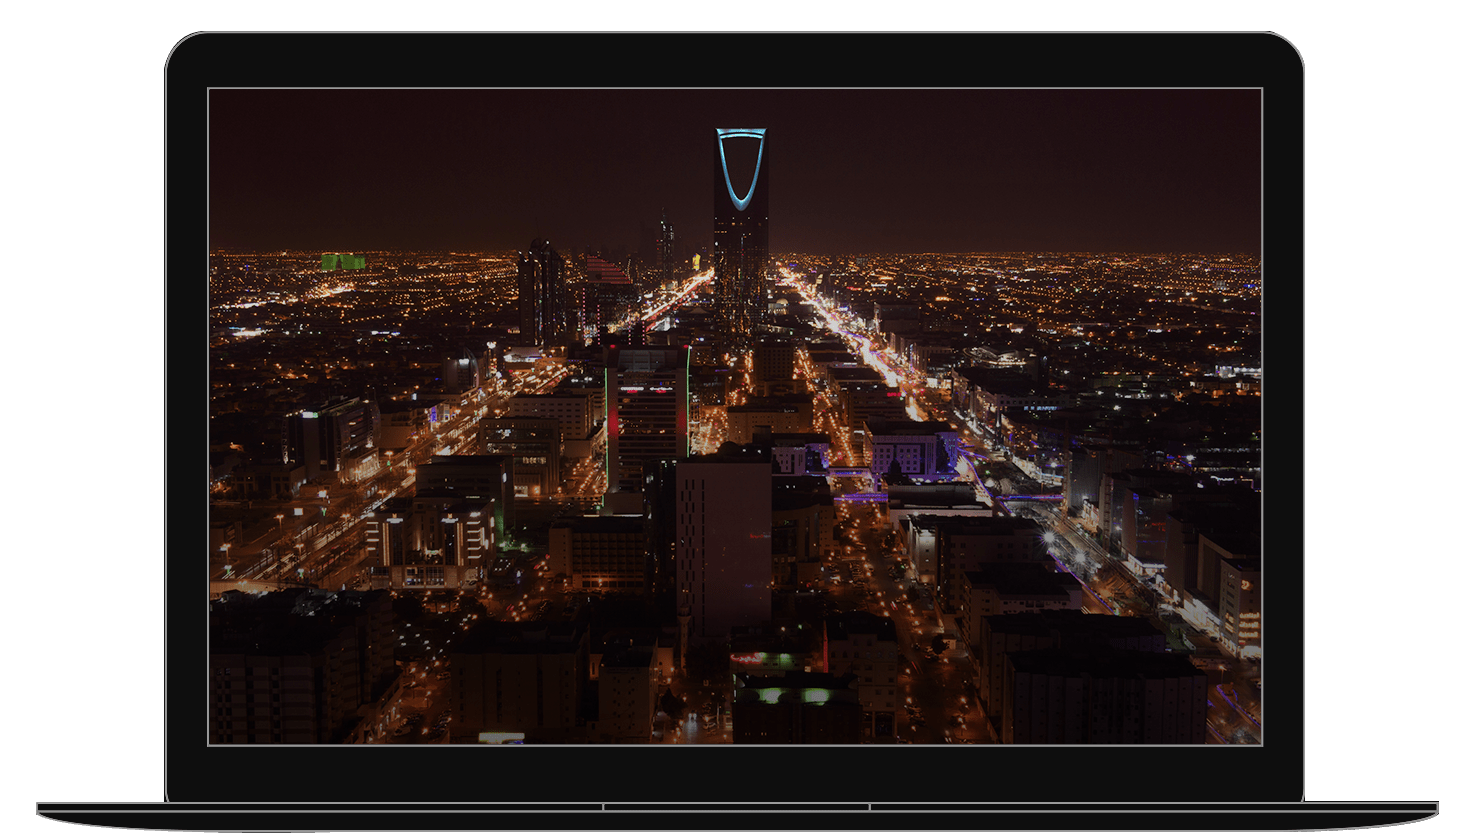This screenshot has height=834, width=1473.
Task: Click the tall dark rectangular building in center foreground
Action: pyautogui.click(x=723, y=545)
